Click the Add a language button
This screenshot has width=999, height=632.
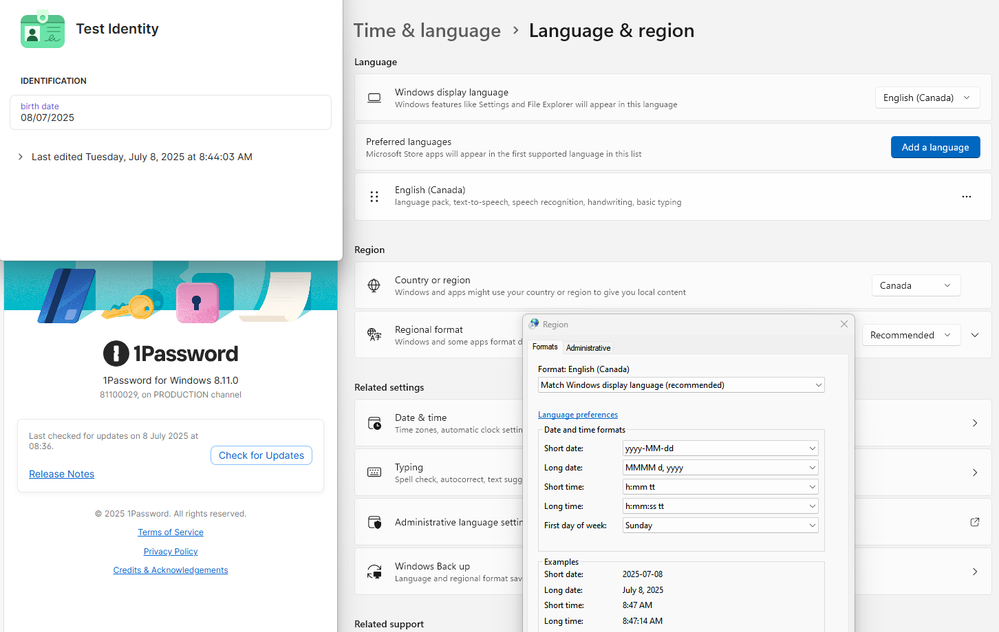click(x=935, y=147)
